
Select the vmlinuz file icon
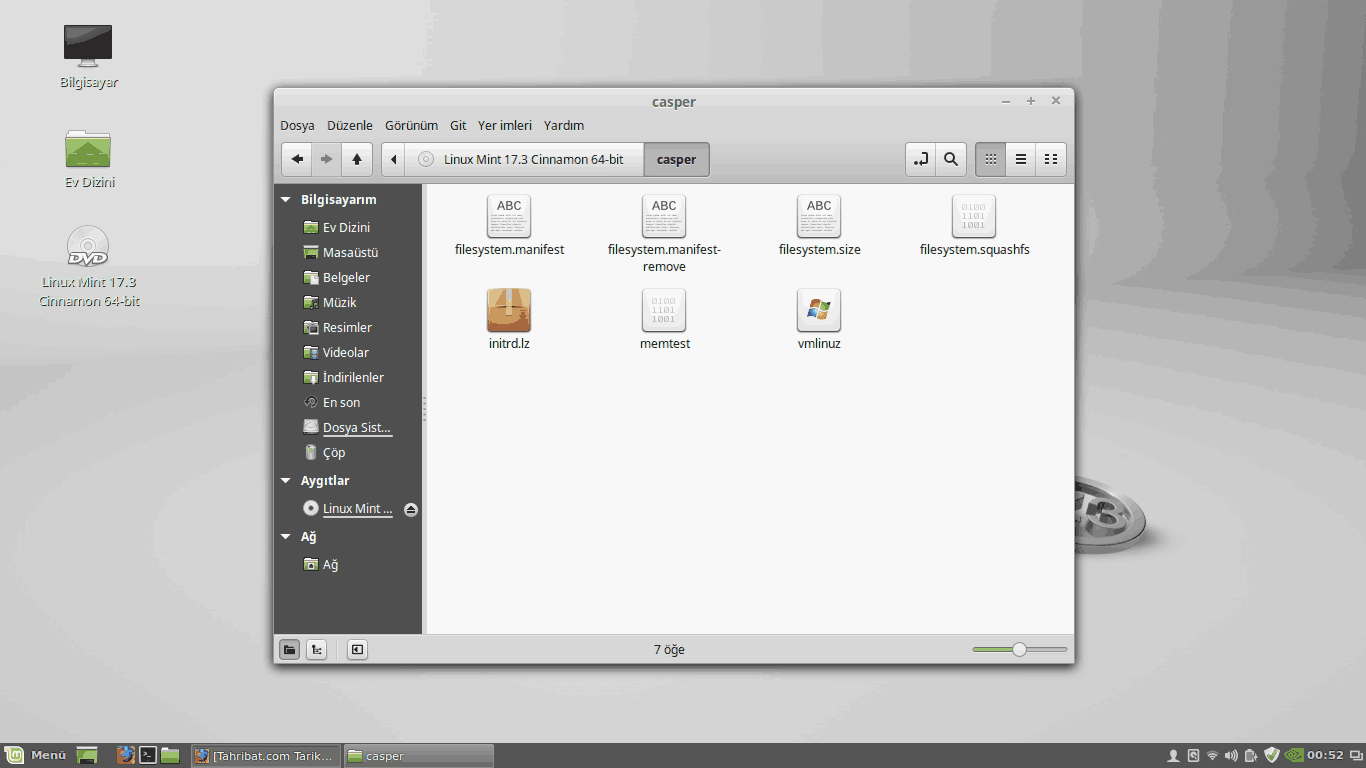819,310
